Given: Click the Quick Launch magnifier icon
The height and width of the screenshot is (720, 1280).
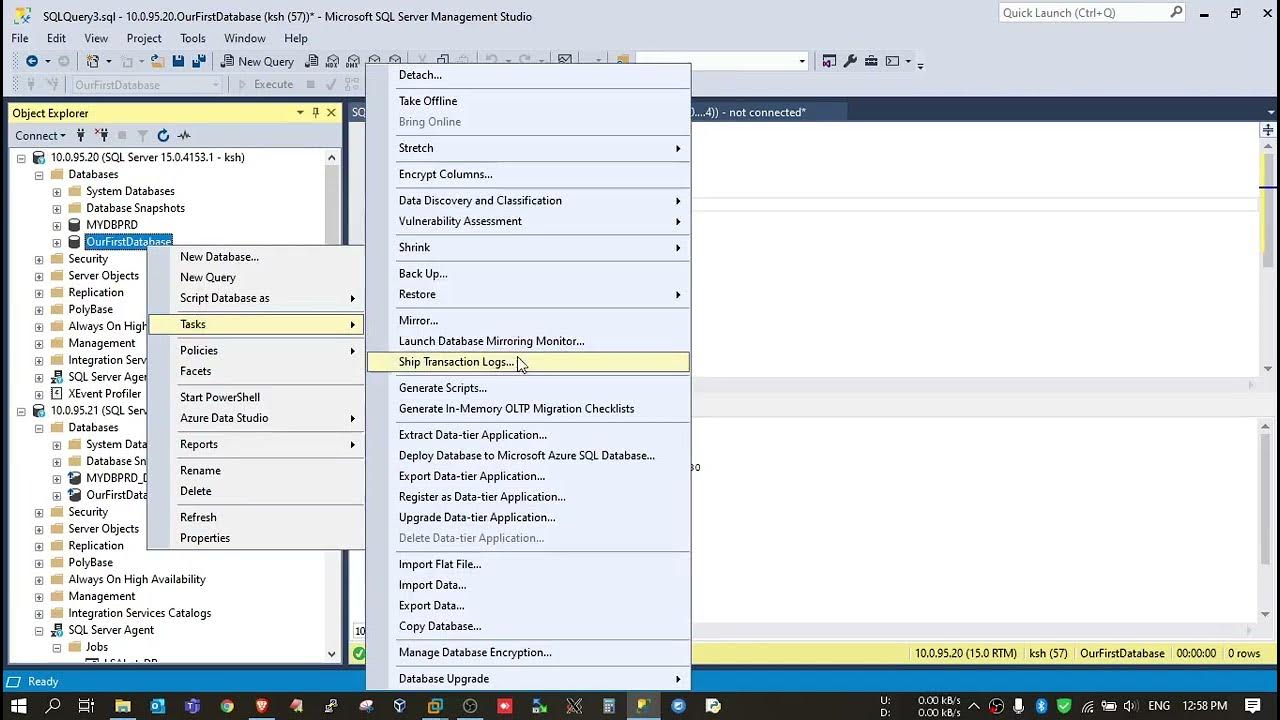Looking at the screenshot, I should pyautogui.click(x=1177, y=12).
